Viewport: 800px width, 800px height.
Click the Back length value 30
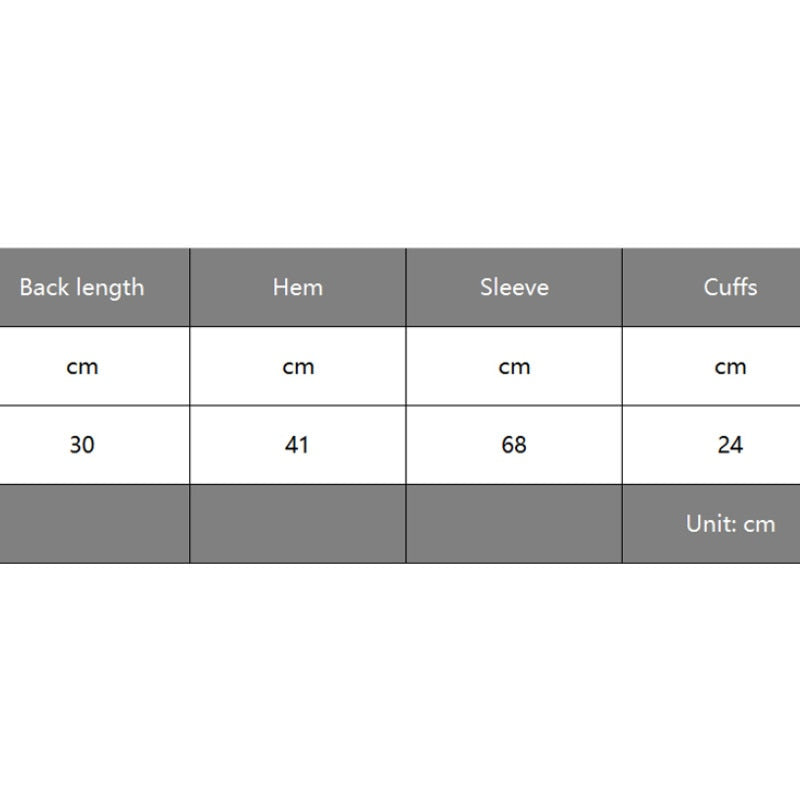82,444
